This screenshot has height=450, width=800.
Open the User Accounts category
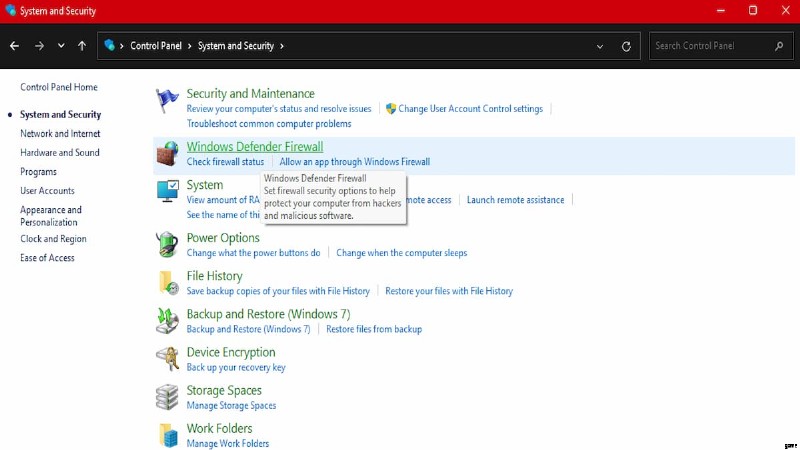(47, 191)
